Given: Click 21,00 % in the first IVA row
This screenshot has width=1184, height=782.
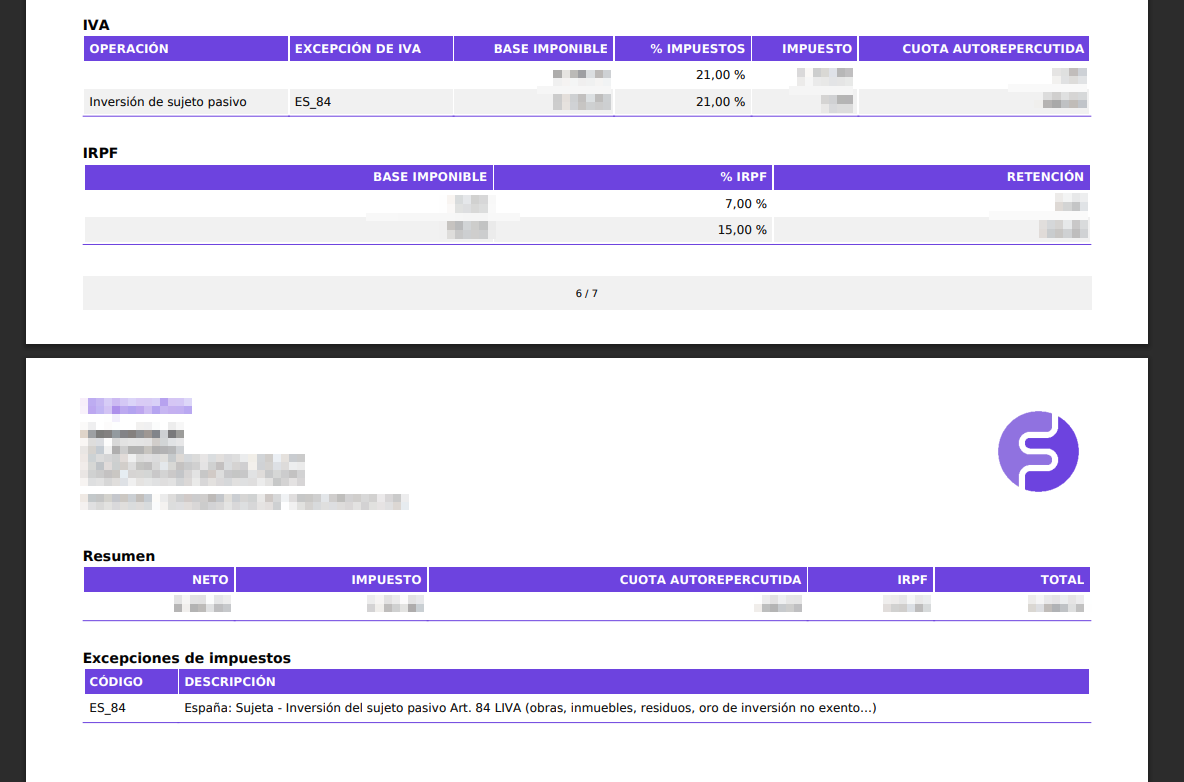Looking at the screenshot, I should point(720,75).
